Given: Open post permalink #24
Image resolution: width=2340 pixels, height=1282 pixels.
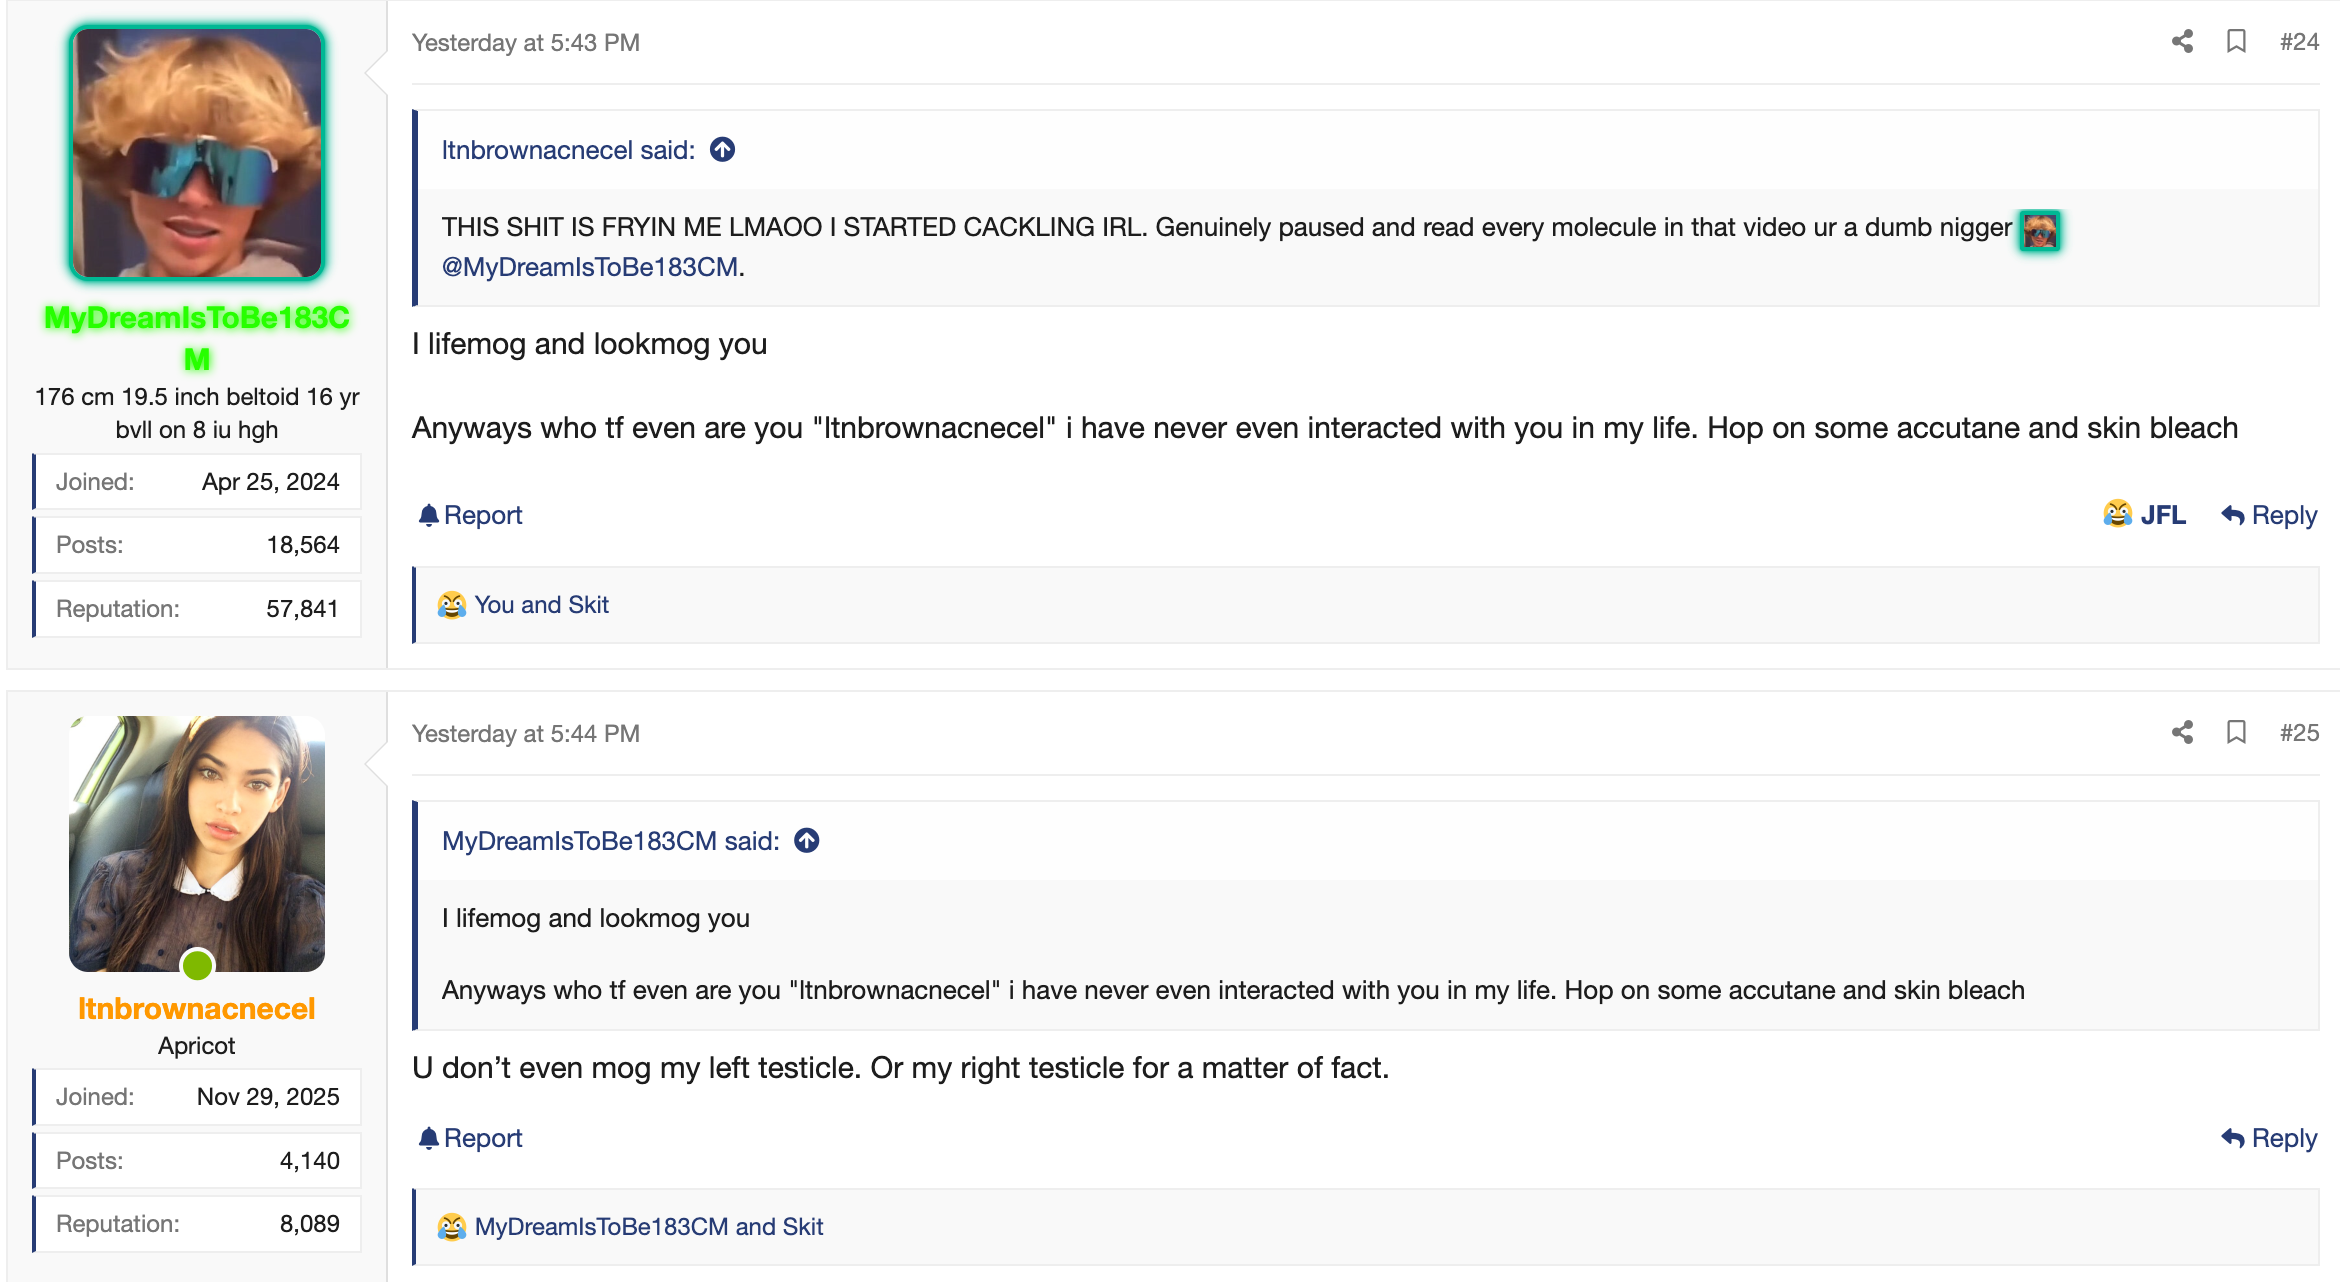Looking at the screenshot, I should (2299, 42).
